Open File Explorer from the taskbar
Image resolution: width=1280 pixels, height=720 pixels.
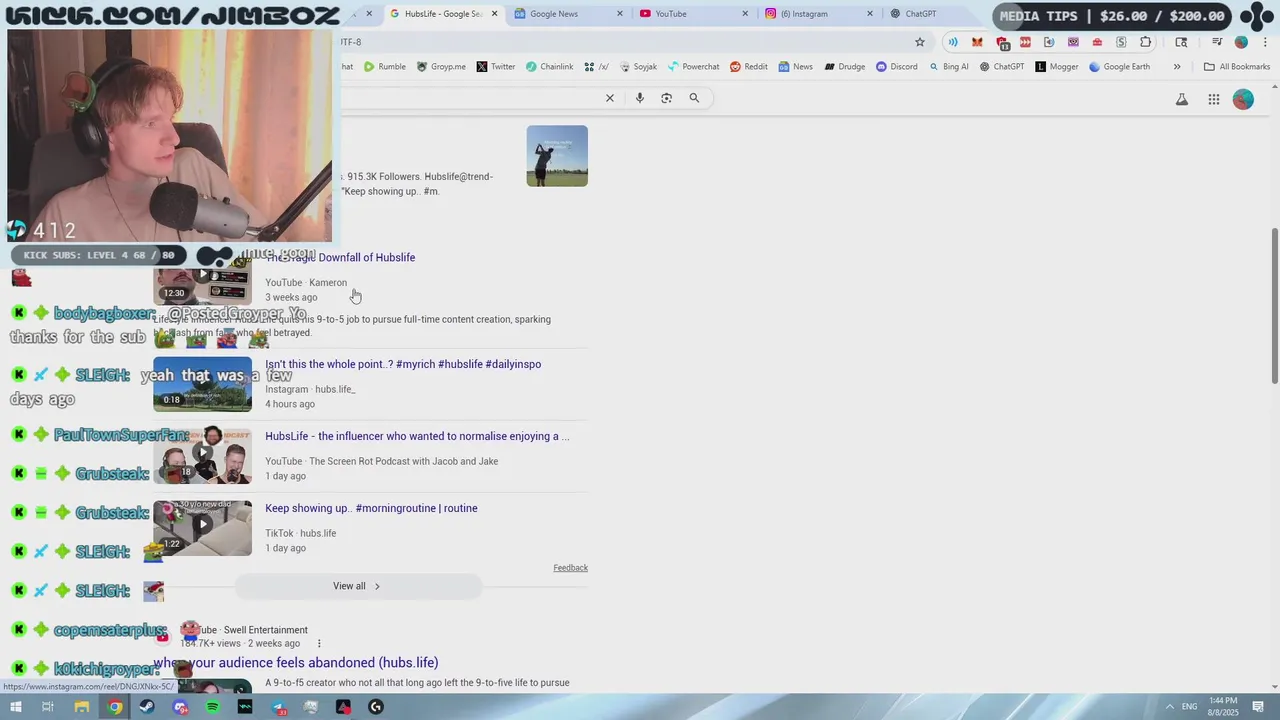tap(82, 707)
